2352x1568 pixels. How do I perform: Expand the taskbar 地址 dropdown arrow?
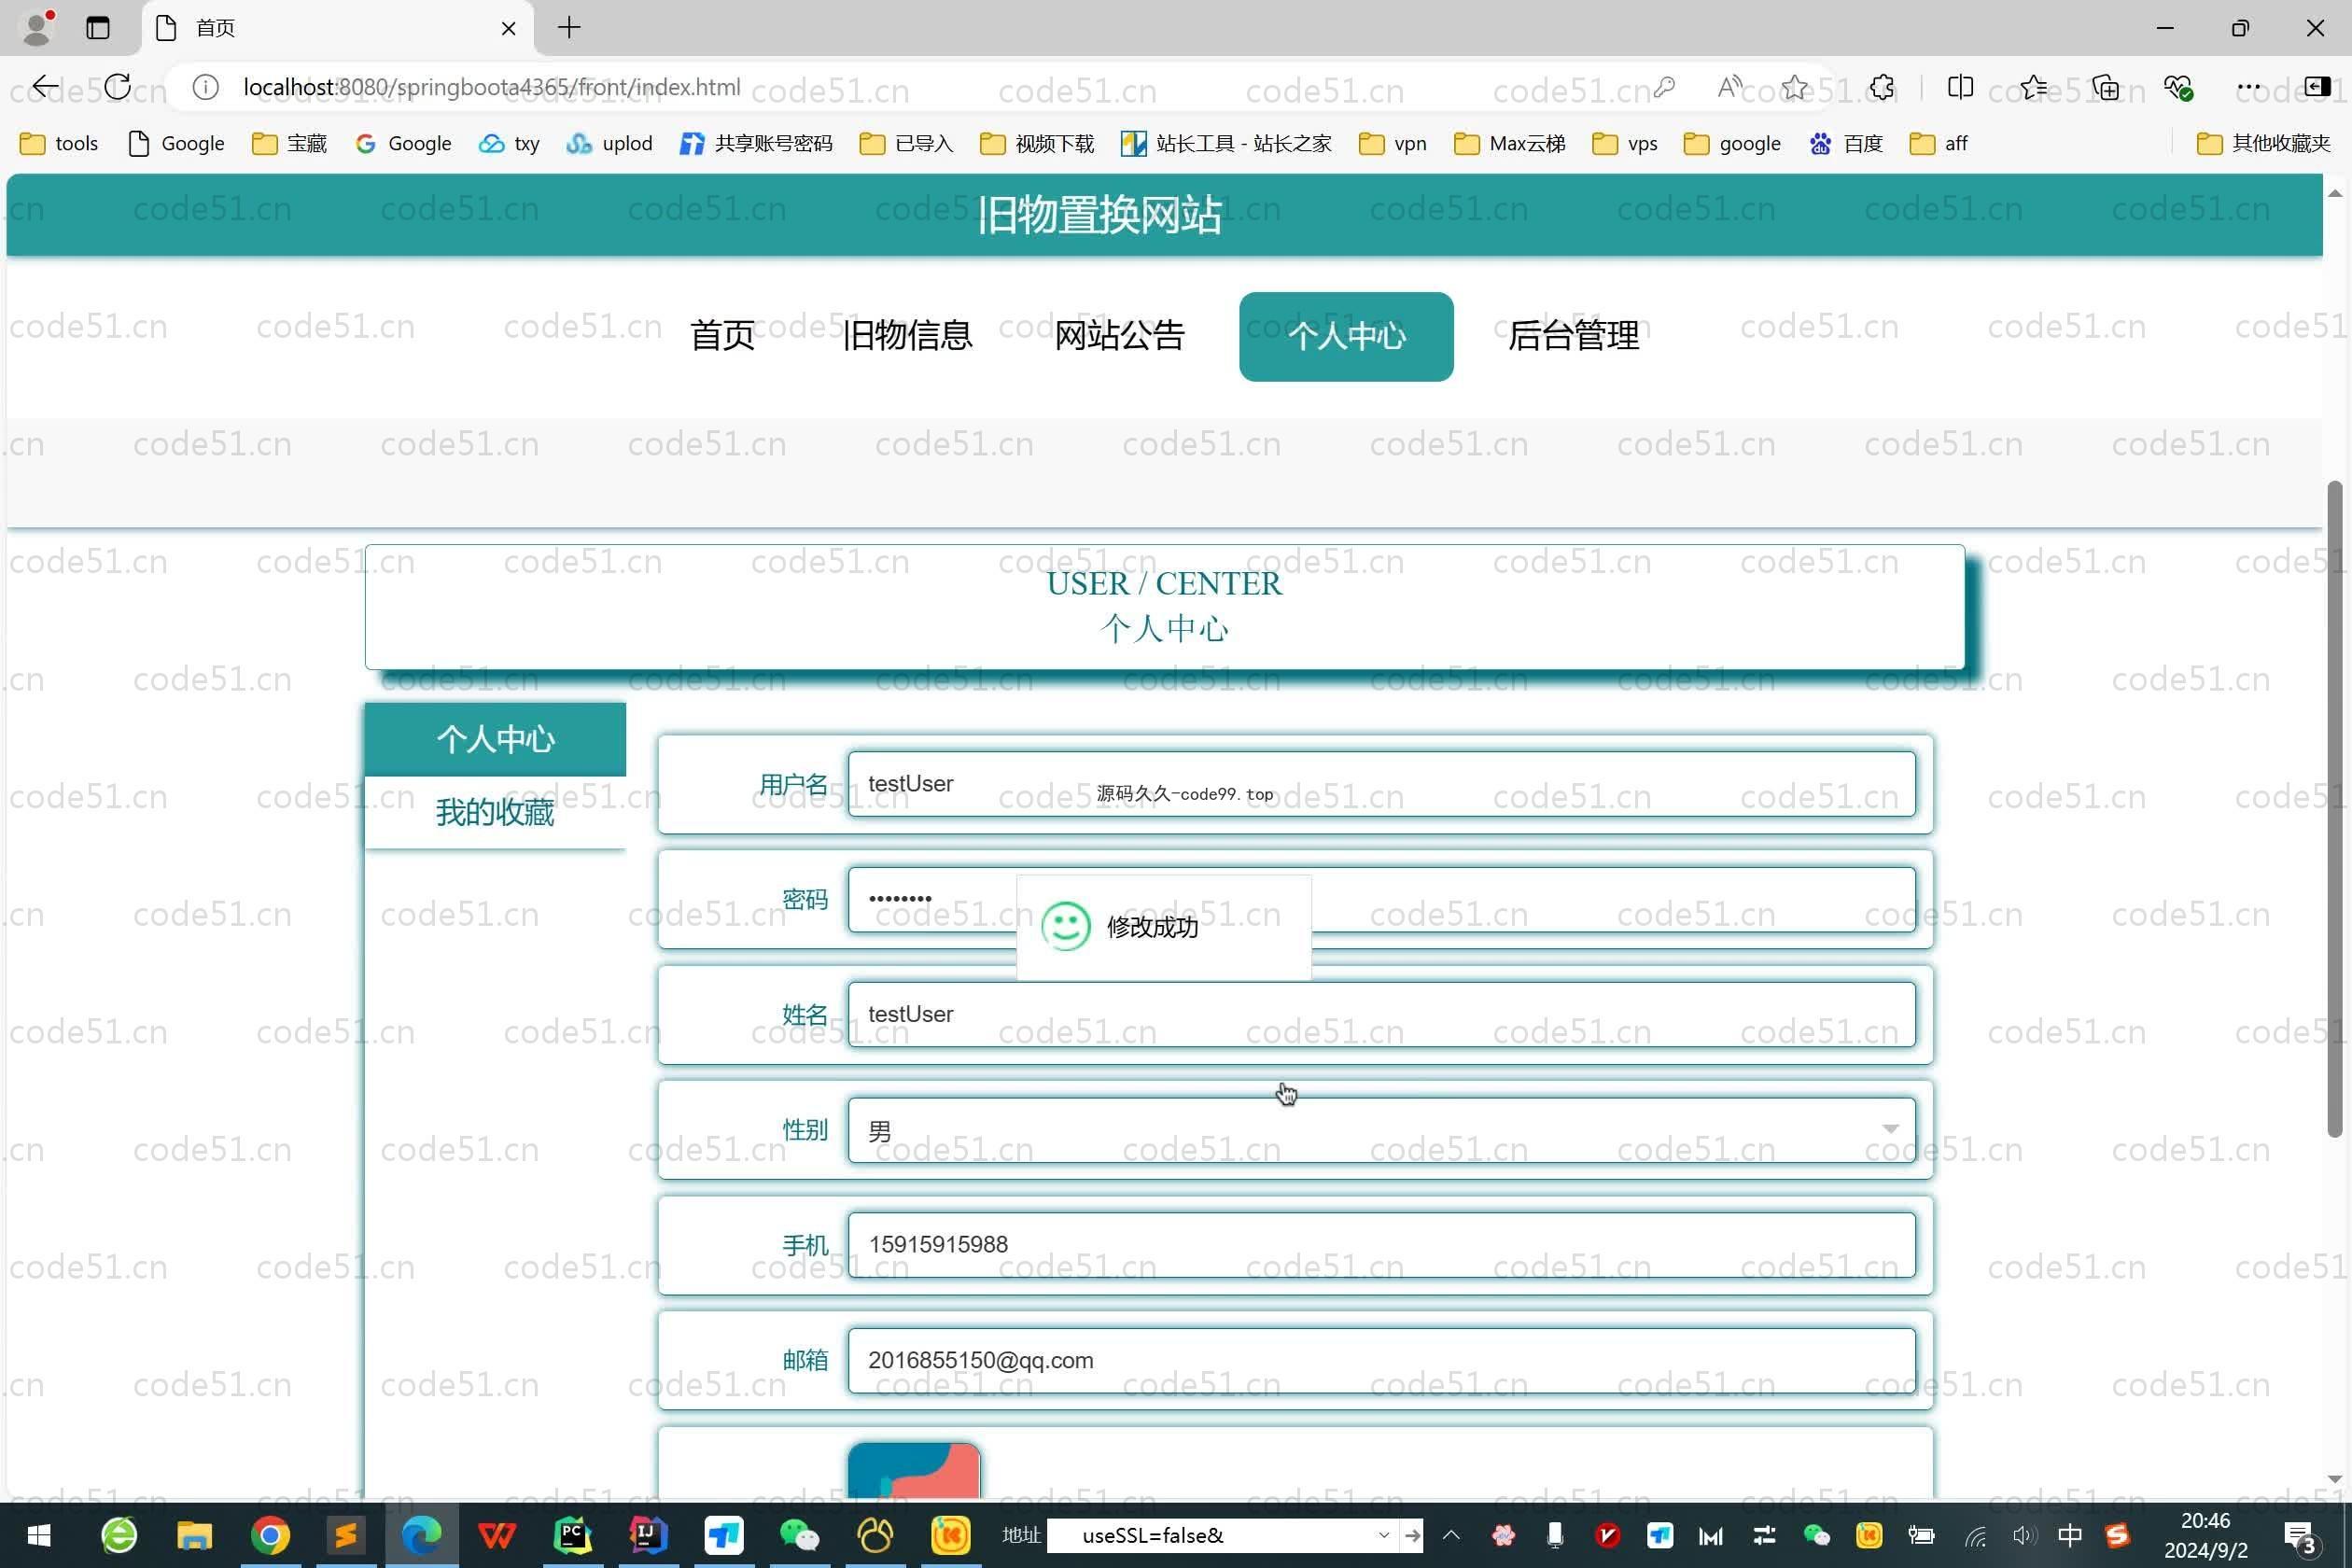pyautogui.click(x=1384, y=1535)
